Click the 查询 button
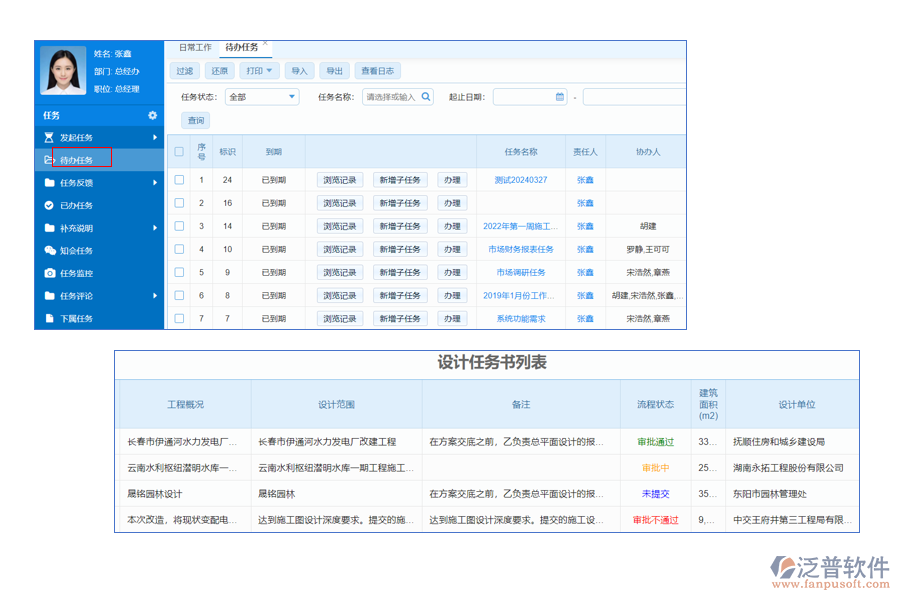 point(195,121)
